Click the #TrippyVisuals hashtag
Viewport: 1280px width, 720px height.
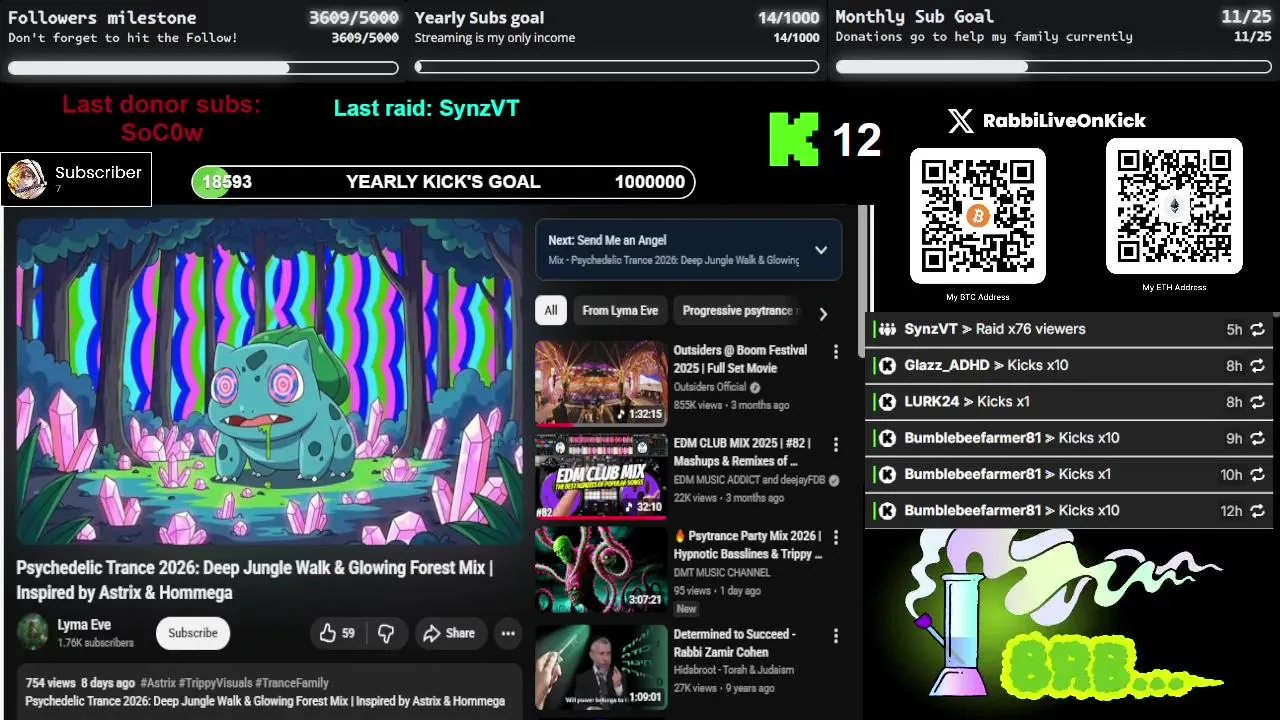215,683
